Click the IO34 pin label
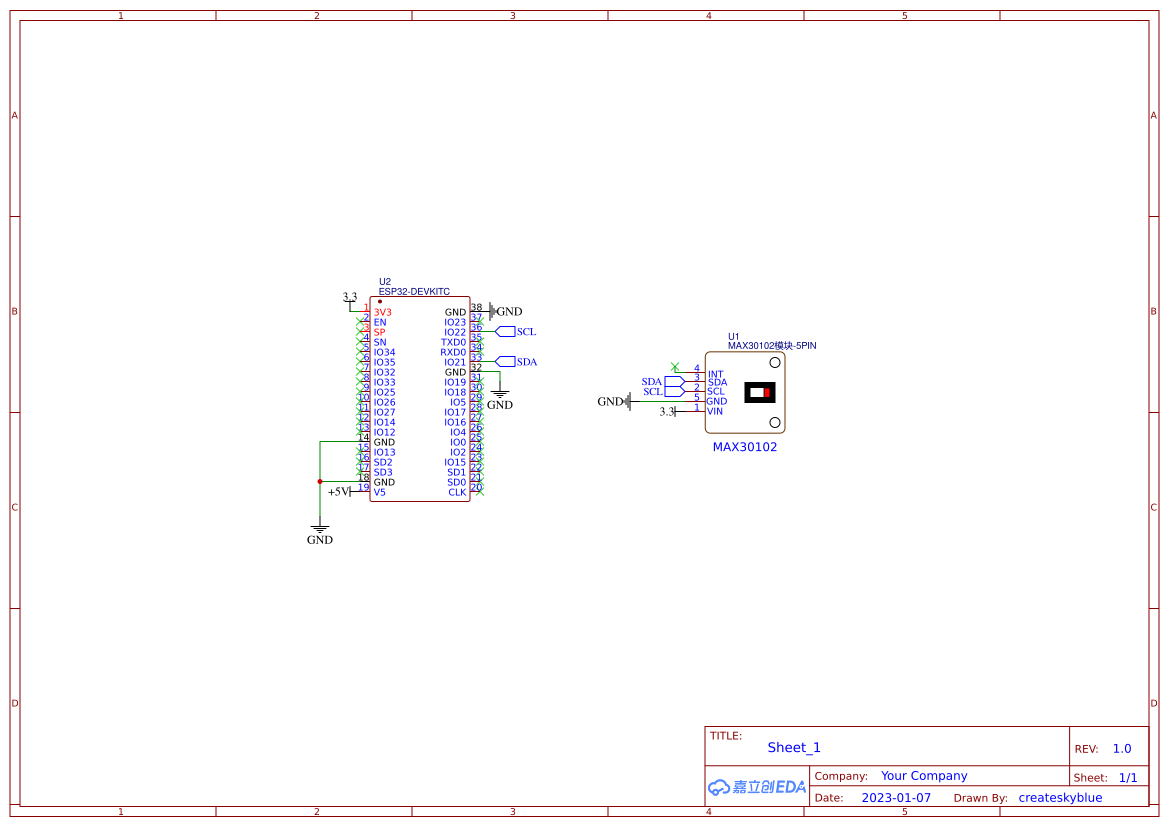Image resolution: width=1169 pixels, height=827 pixels. pyautogui.click(x=385, y=353)
